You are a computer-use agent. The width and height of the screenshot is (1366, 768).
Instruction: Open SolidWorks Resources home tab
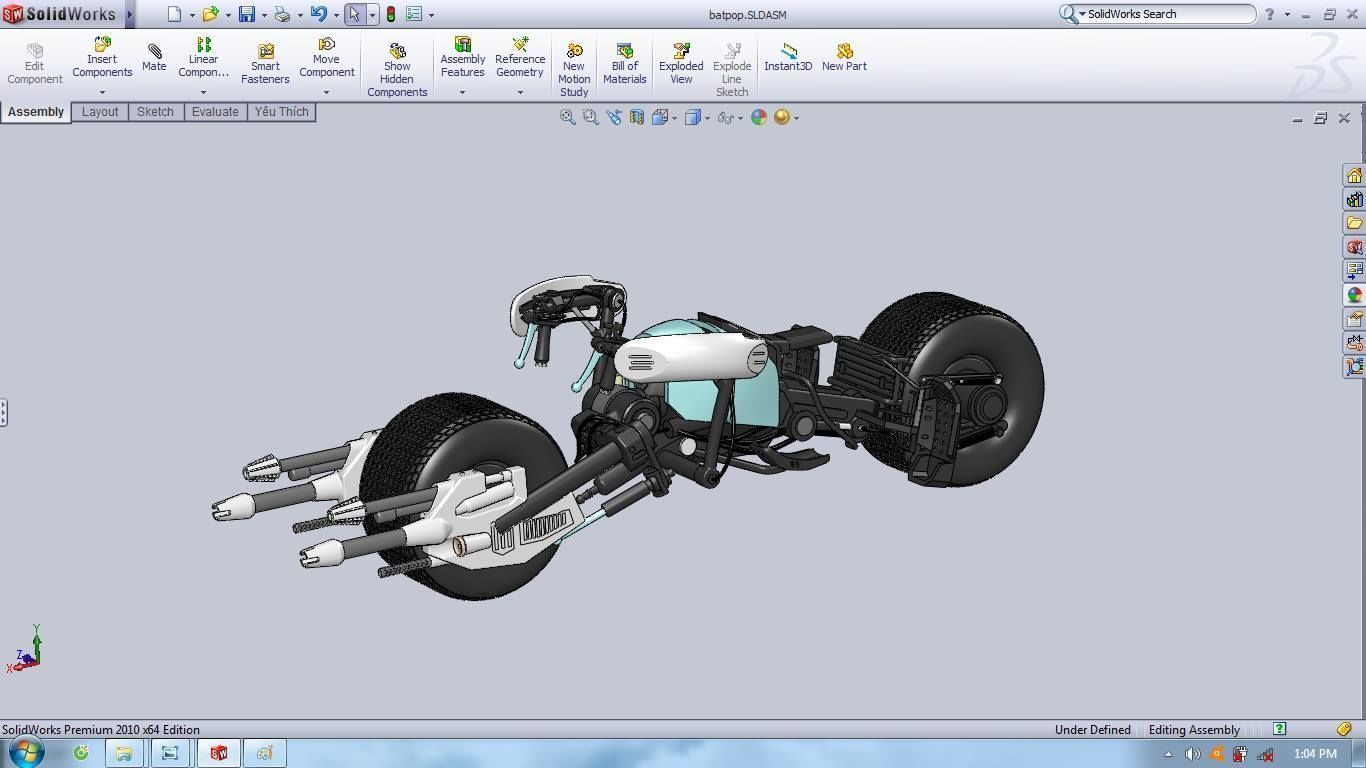click(x=1354, y=175)
